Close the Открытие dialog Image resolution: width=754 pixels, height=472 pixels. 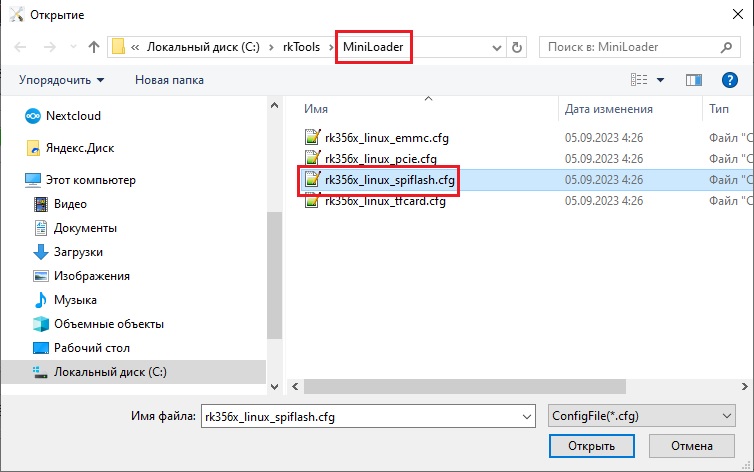[x=738, y=14]
